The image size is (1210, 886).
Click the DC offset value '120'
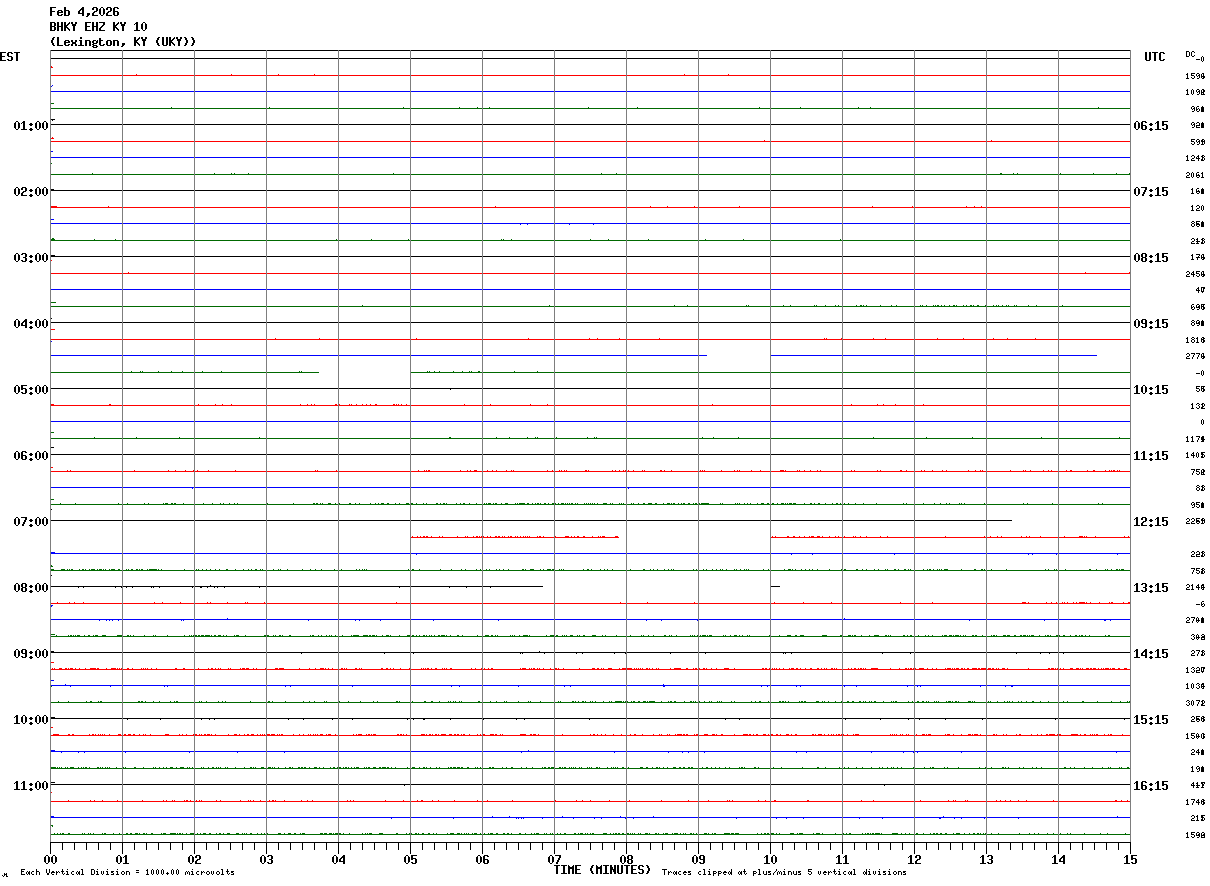point(1197,208)
